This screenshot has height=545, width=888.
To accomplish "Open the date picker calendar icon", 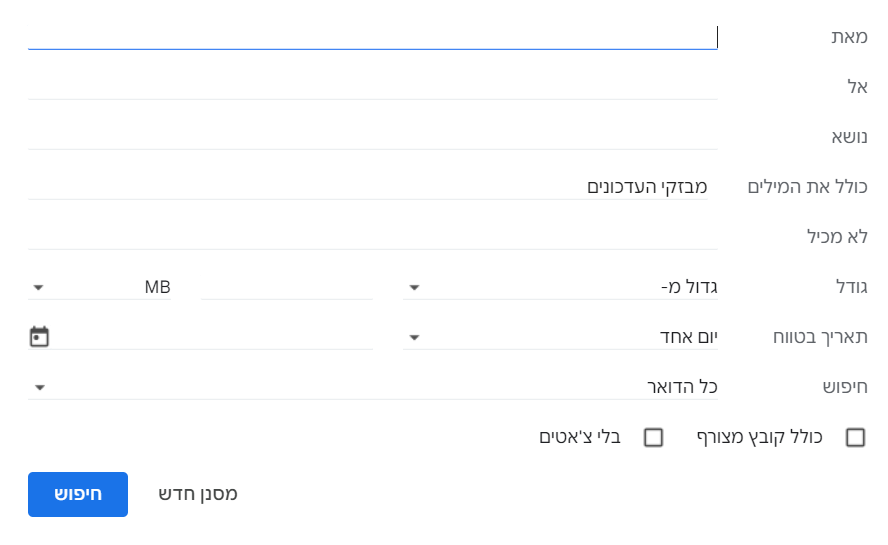I will (x=39, y=337).
